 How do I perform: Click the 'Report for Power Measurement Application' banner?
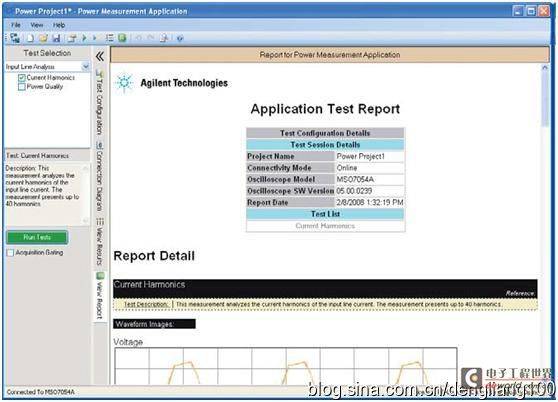pos(330,55)
